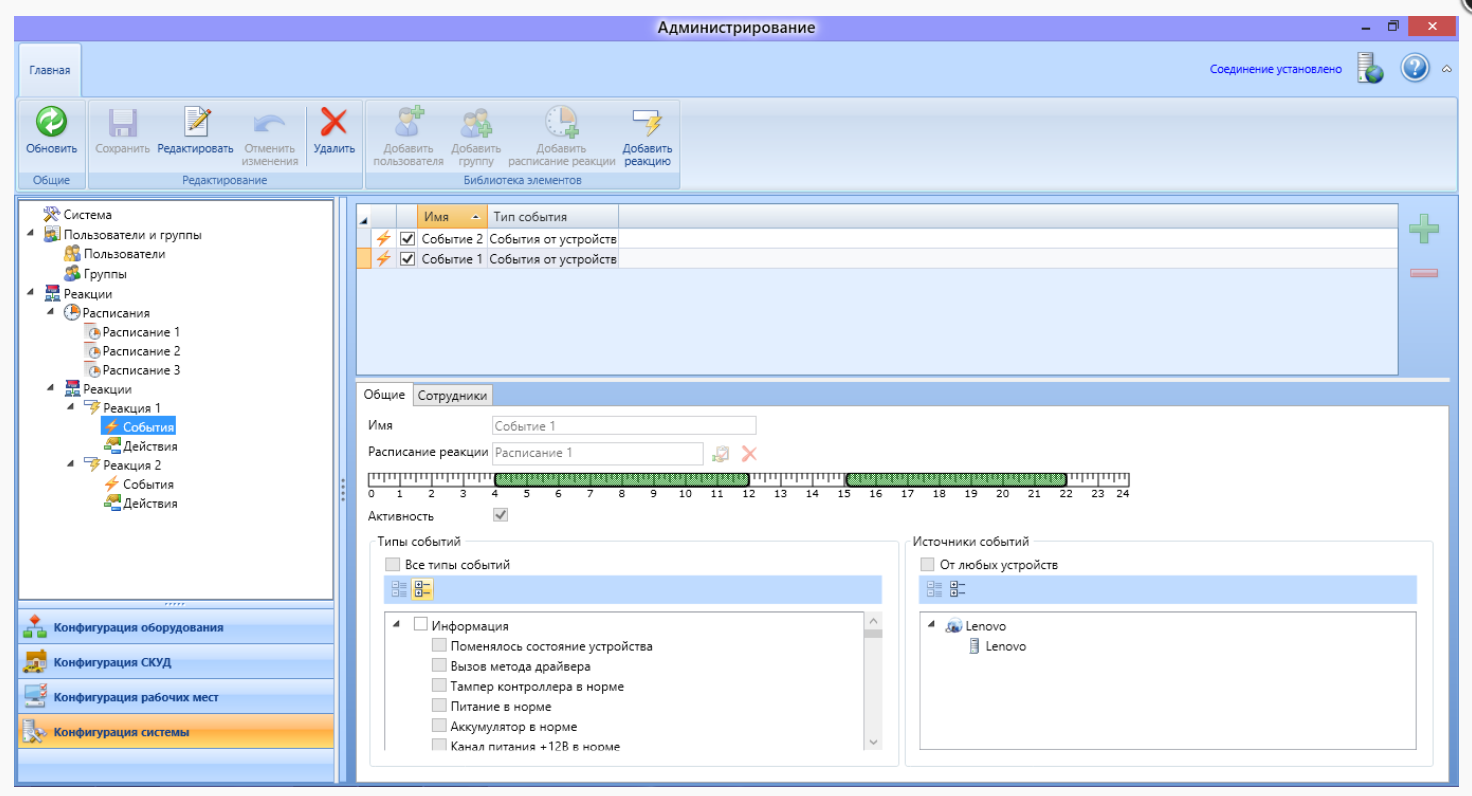Select Расписание 3 in the tree
This screenshot has width=1472, height=796.
141,370
